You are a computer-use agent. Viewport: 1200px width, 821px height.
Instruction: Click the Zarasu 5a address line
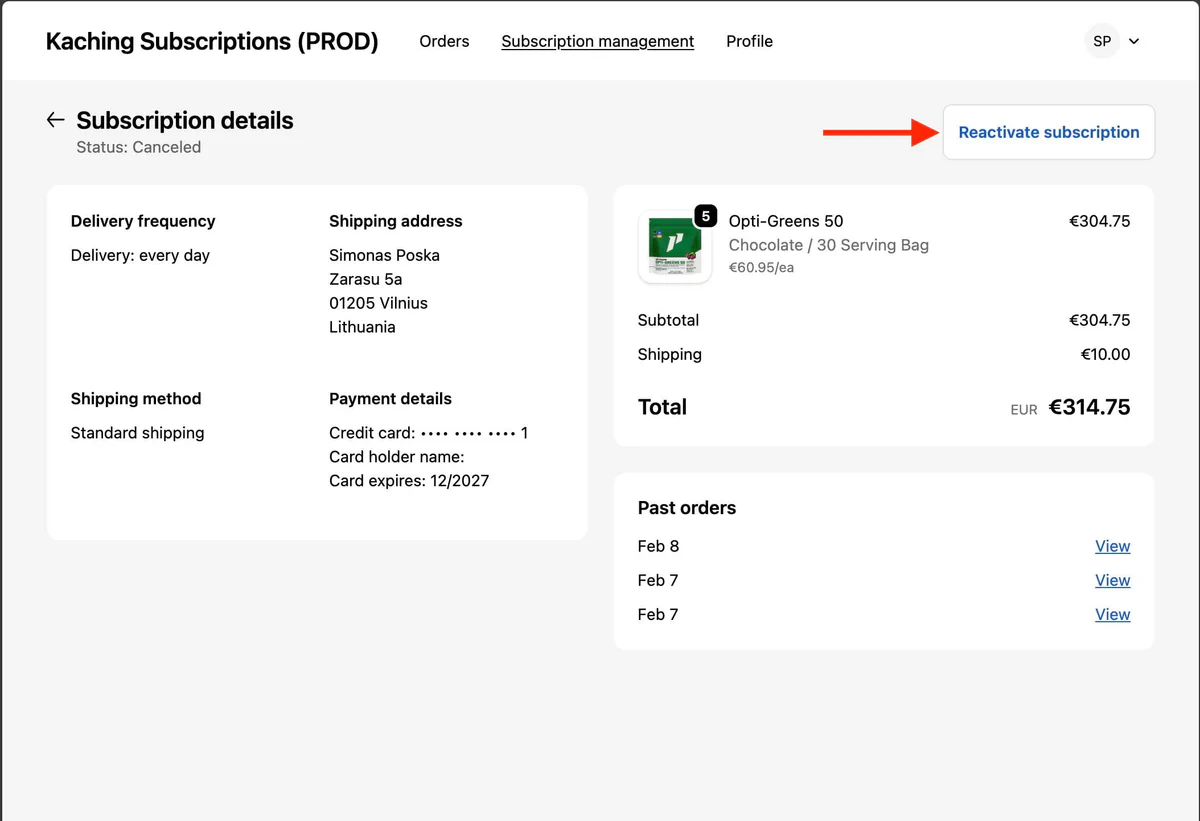366,279
